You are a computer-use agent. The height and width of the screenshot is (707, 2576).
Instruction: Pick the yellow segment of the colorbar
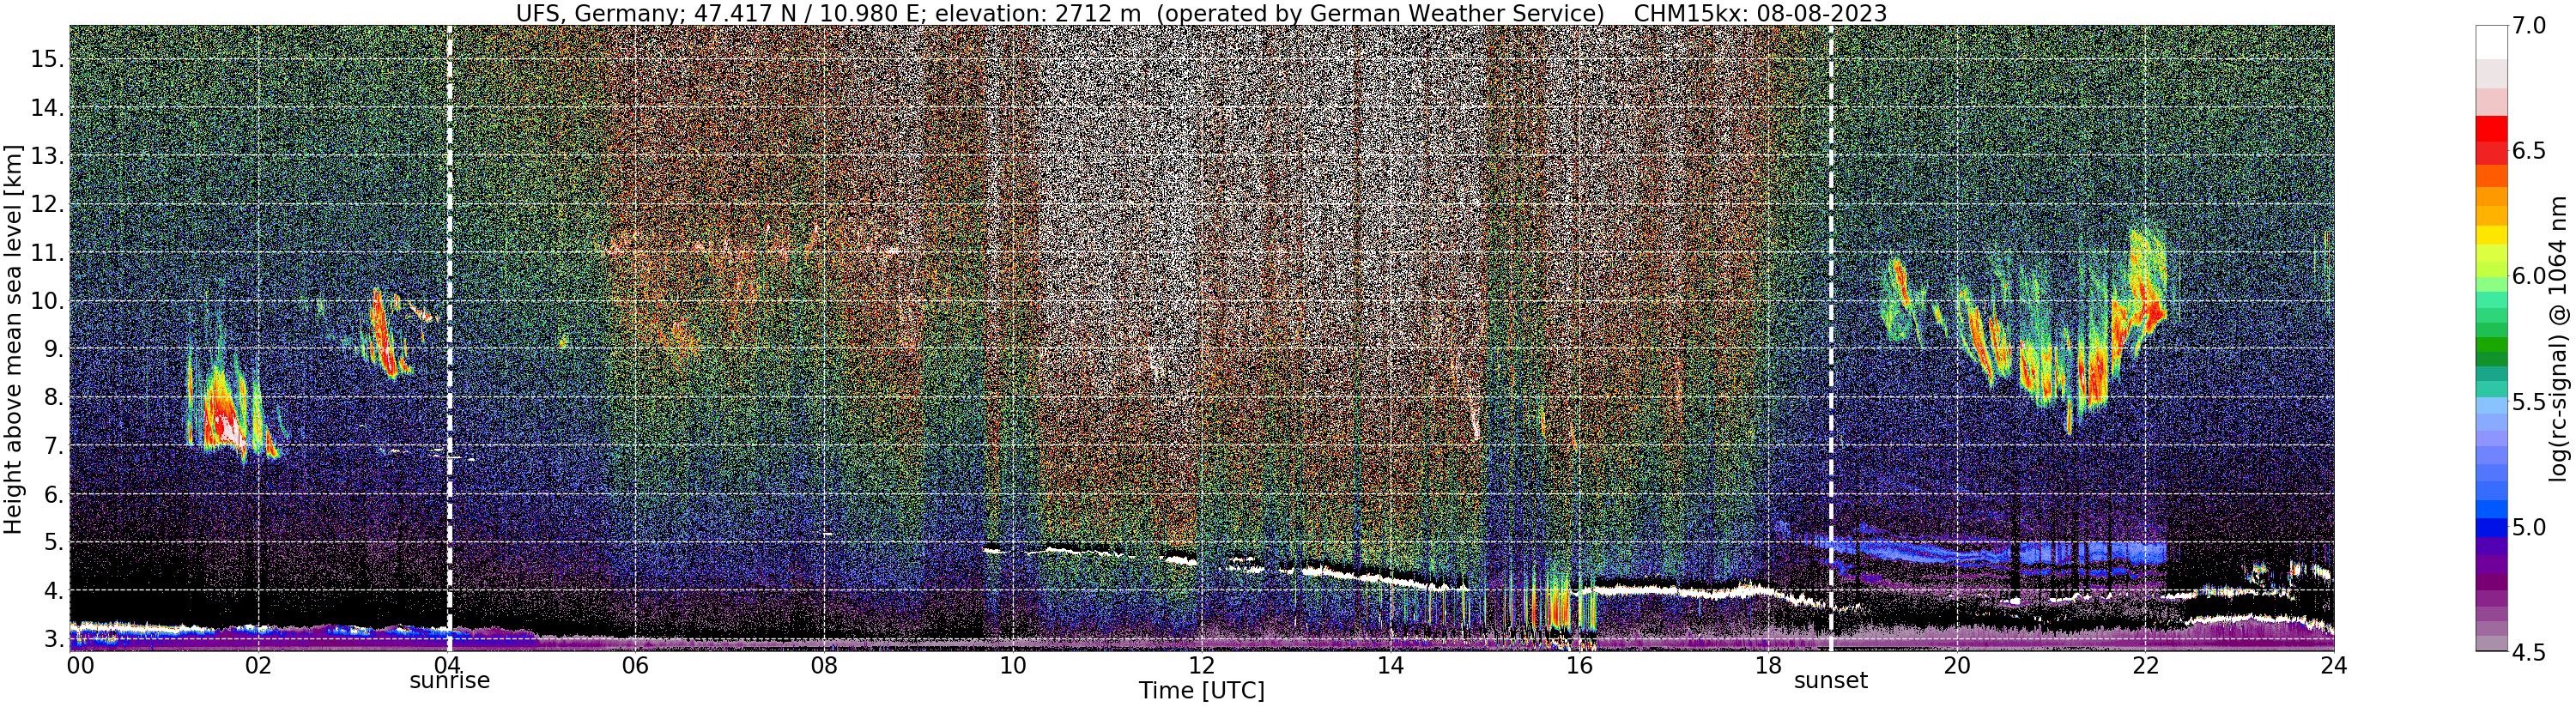click(2490, 236)
